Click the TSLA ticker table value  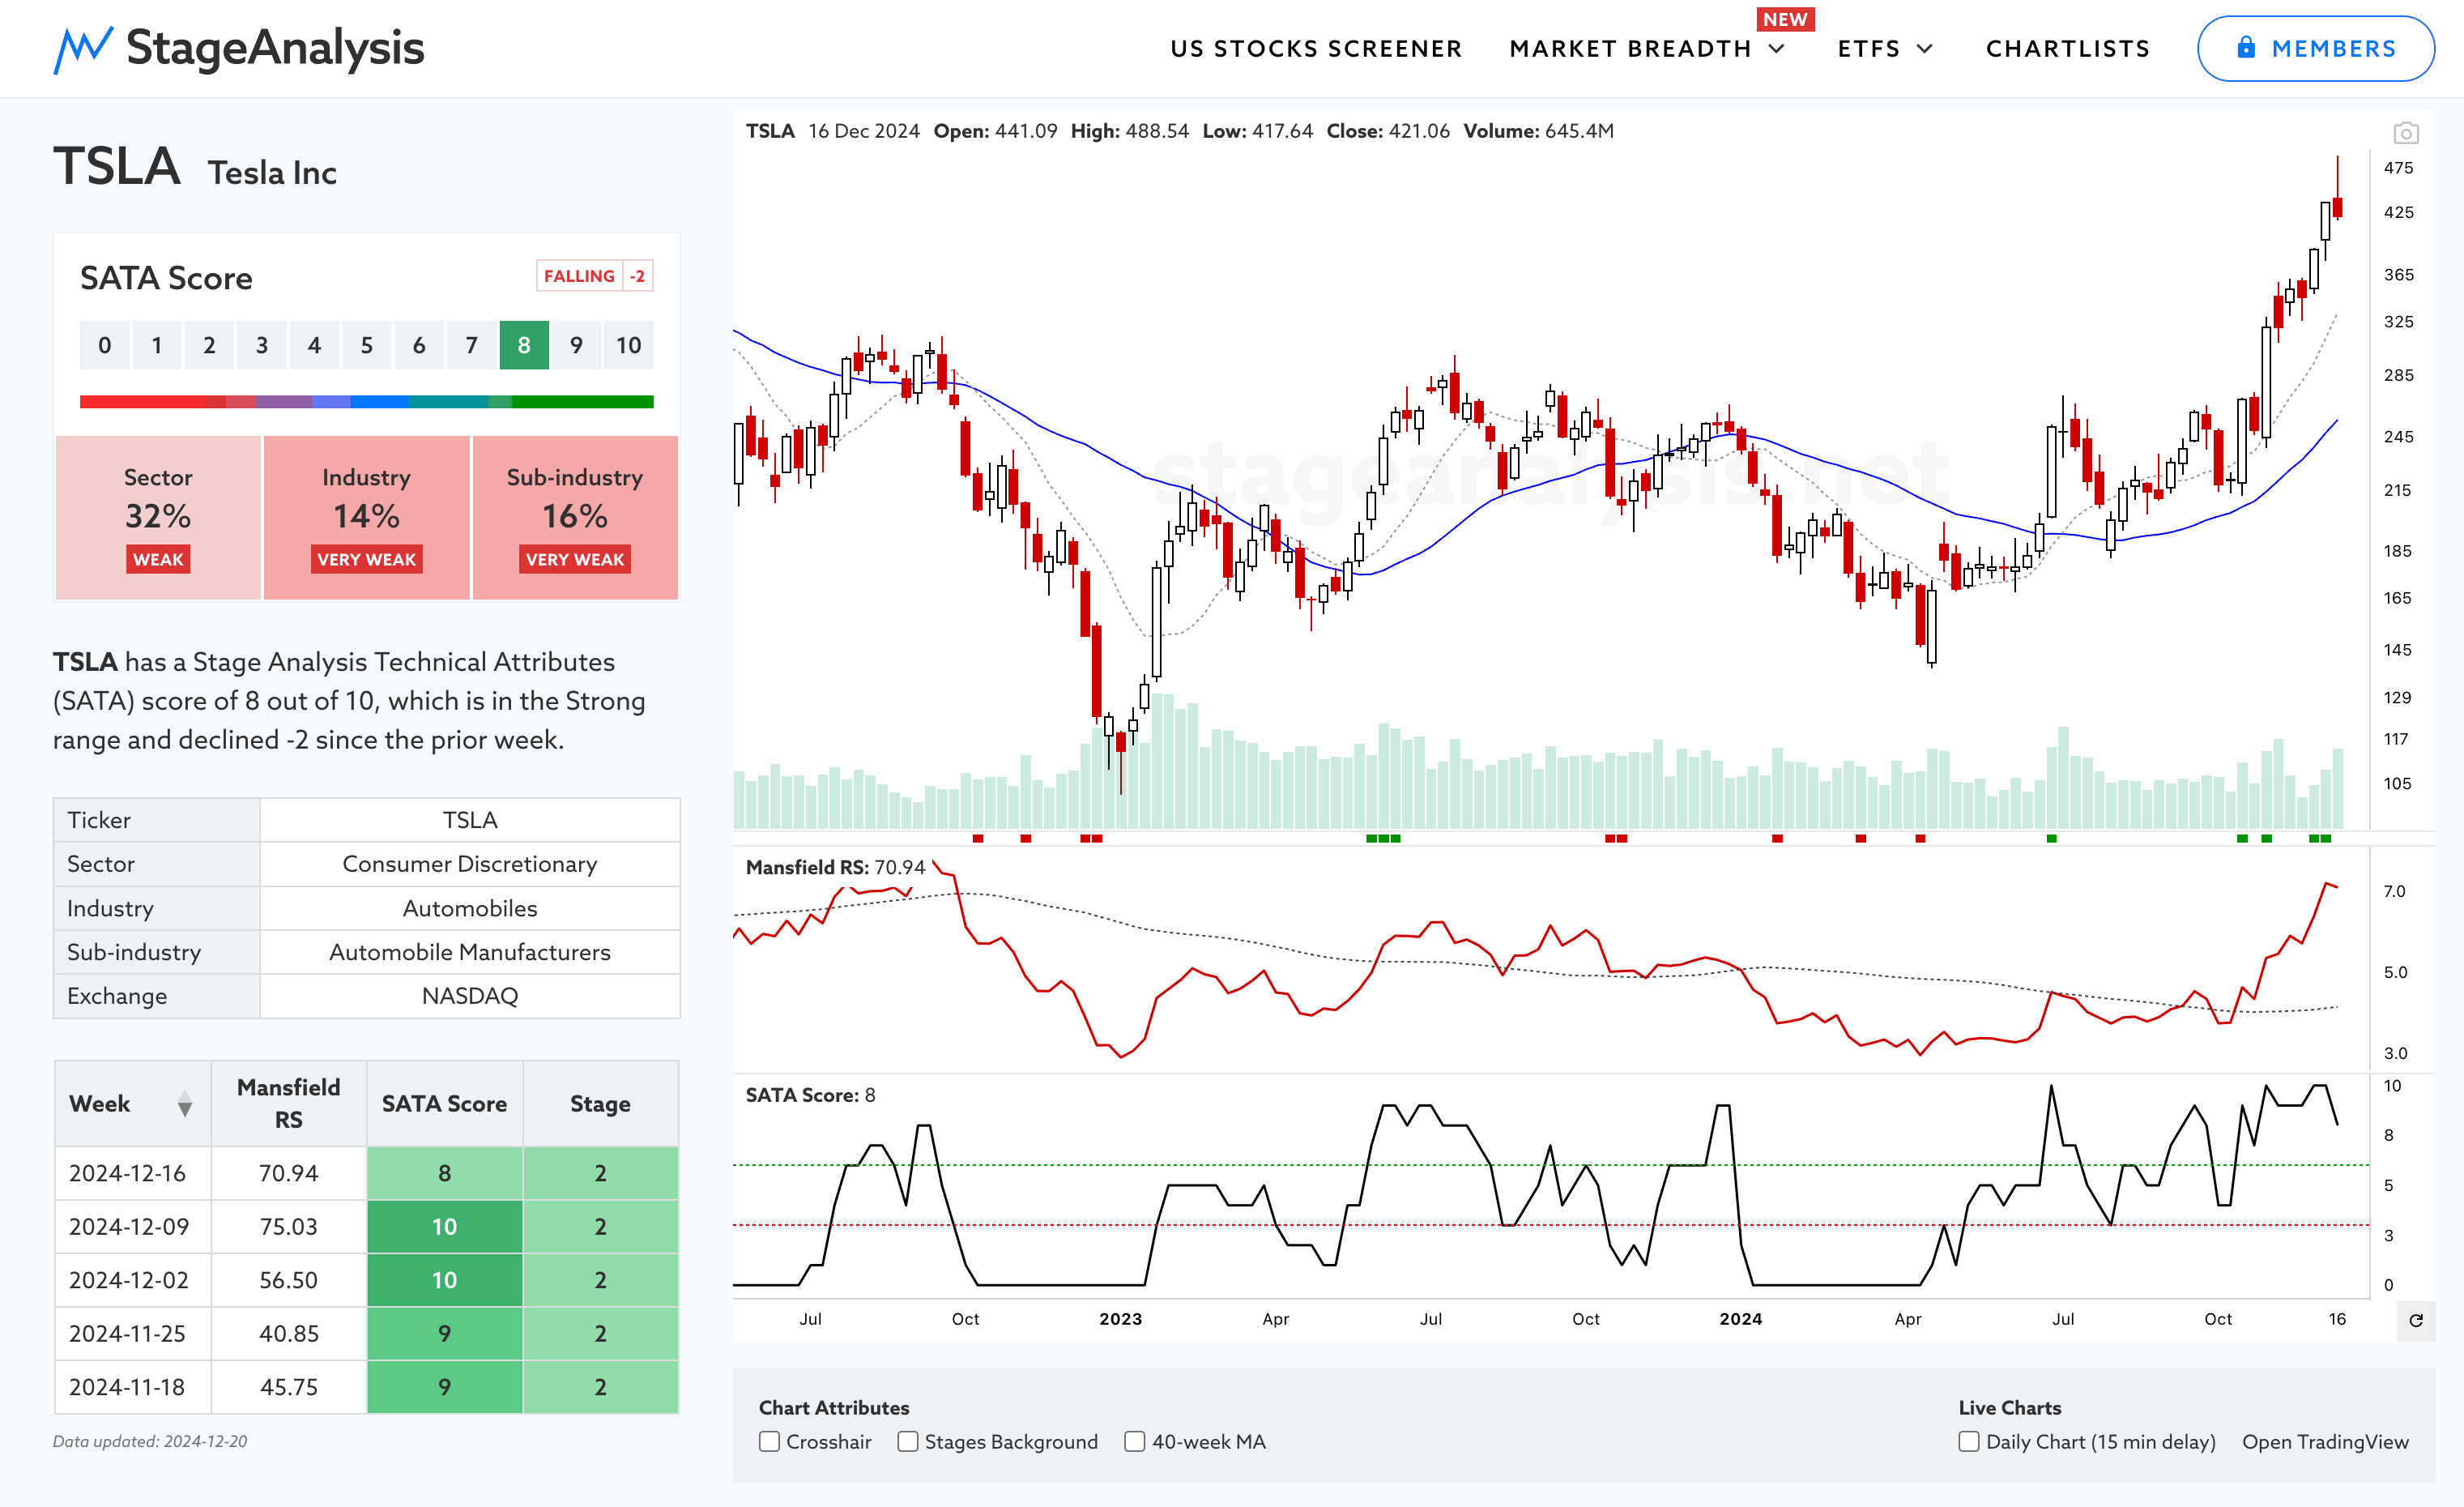469,820
